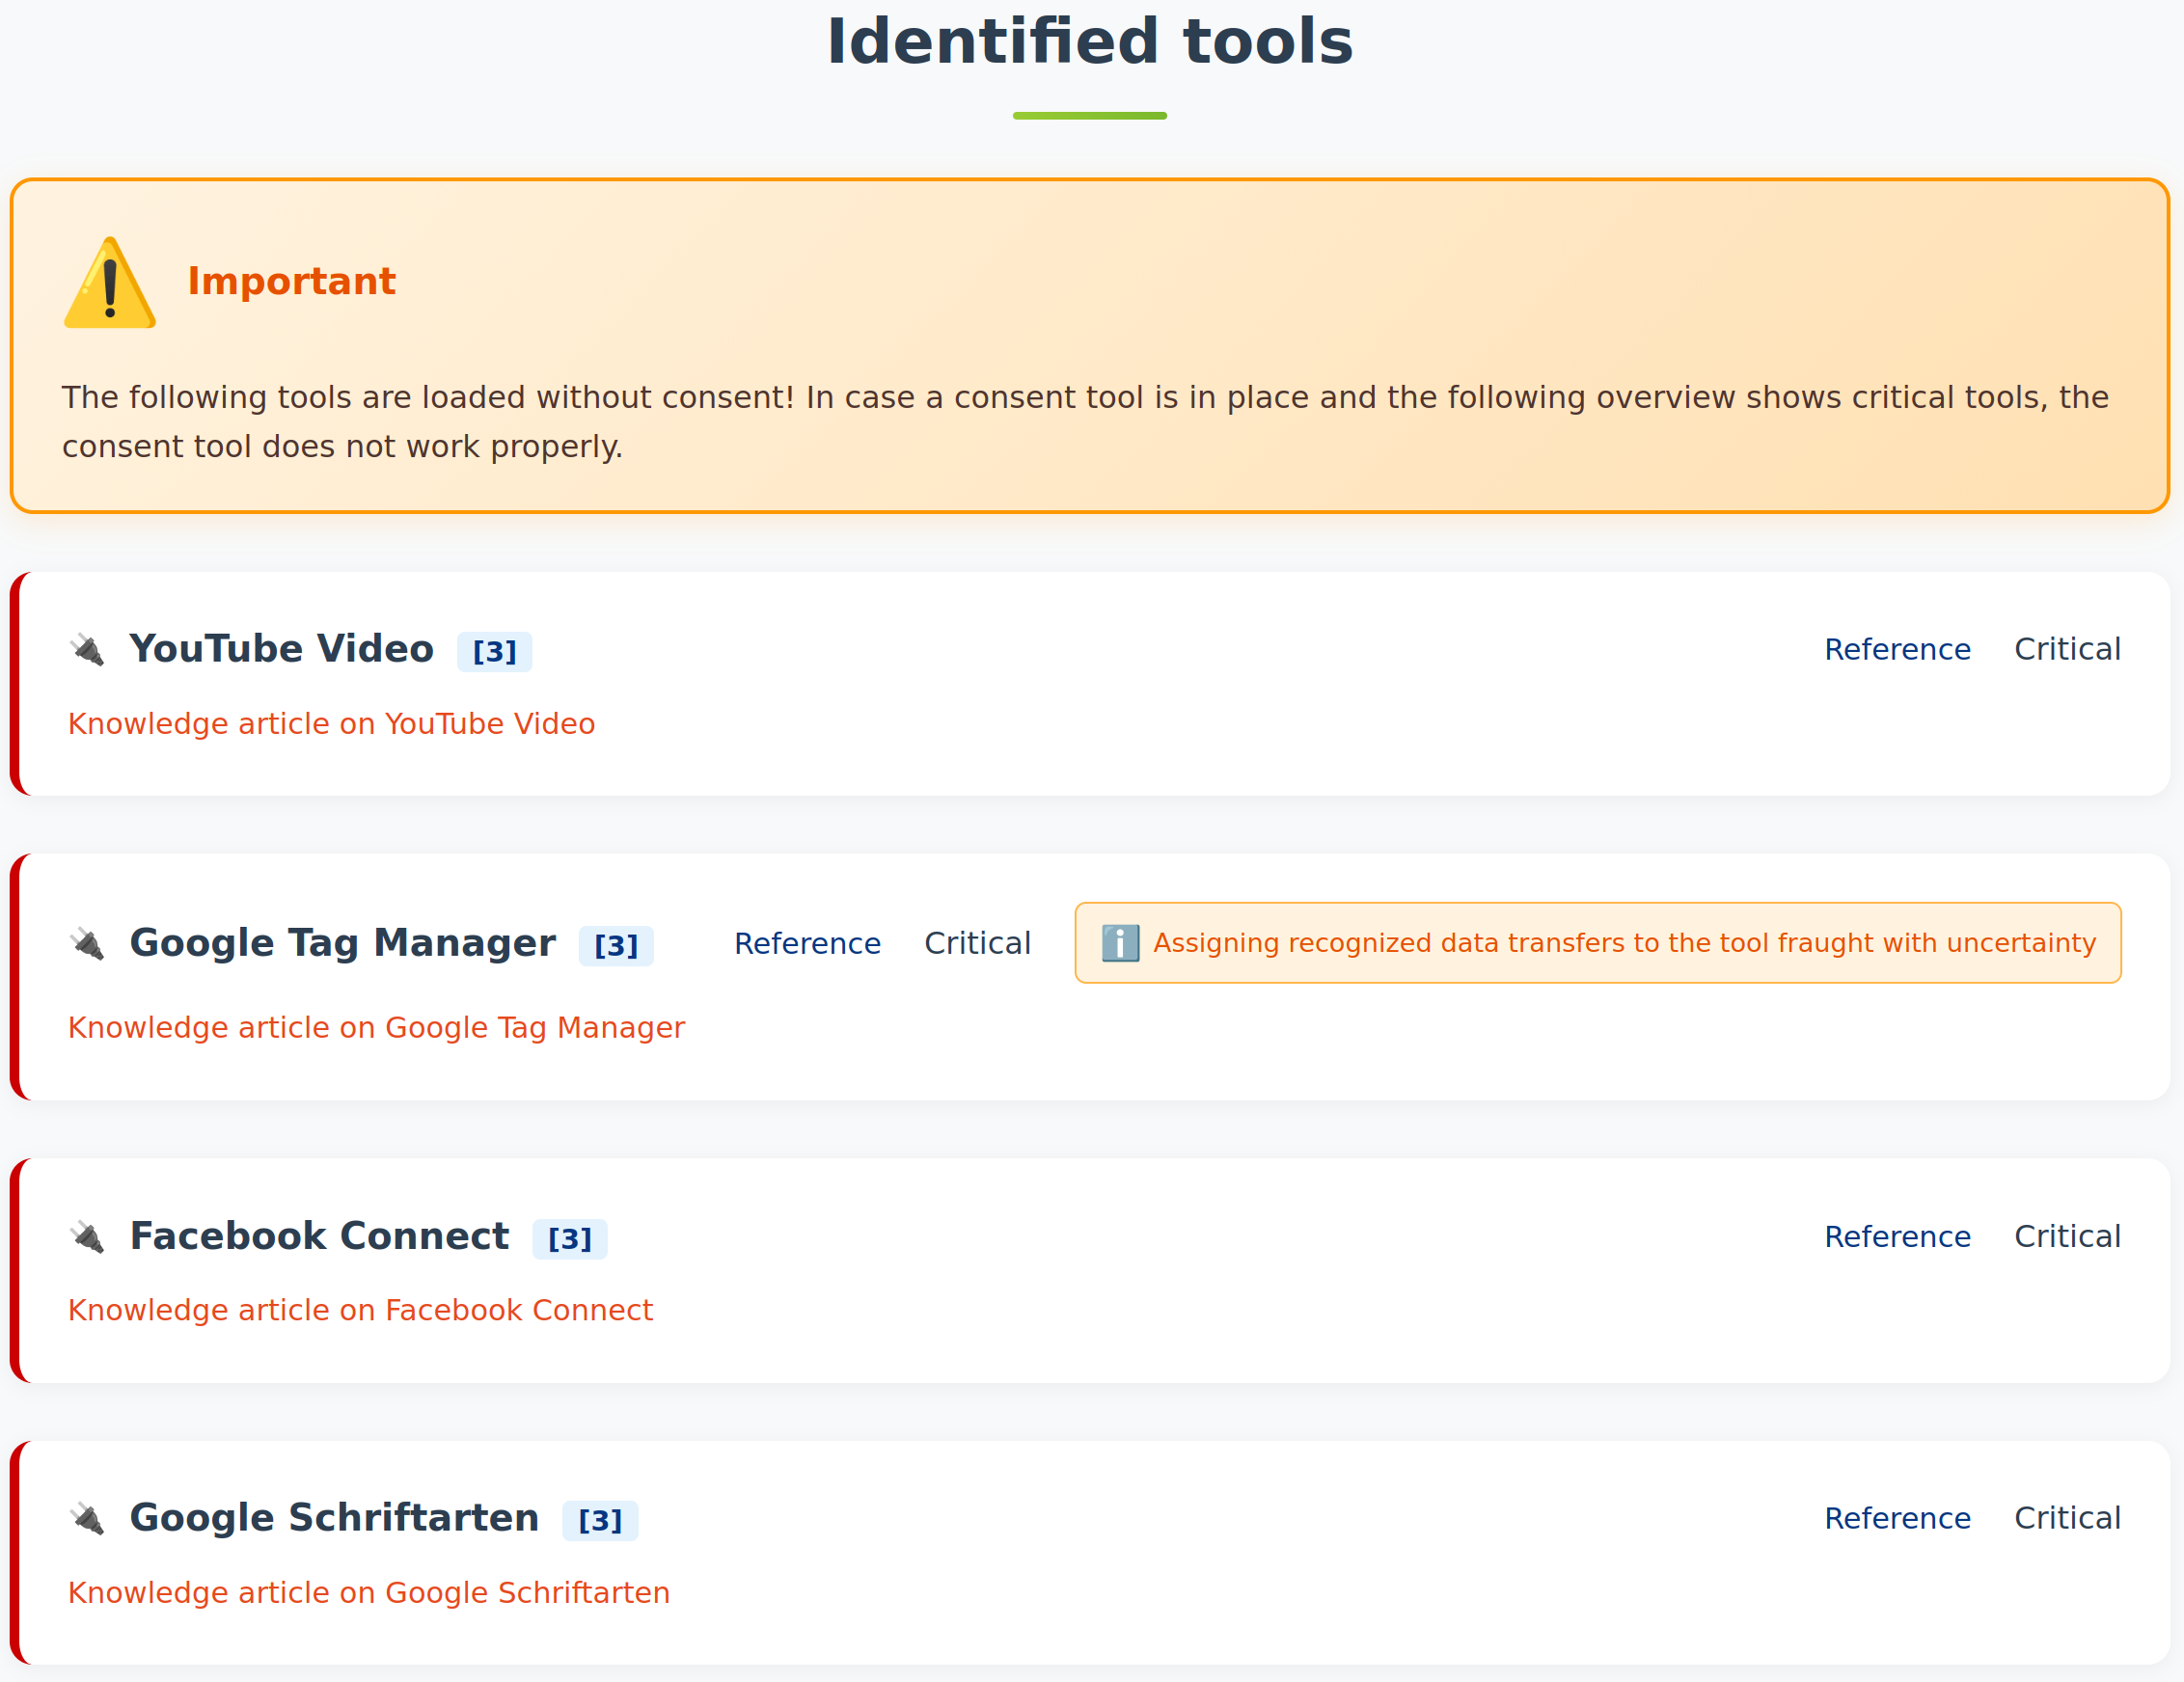Click the warning triangle icon beside Important
This screenshot has width=2184, height=1682.
click(110, 282)
